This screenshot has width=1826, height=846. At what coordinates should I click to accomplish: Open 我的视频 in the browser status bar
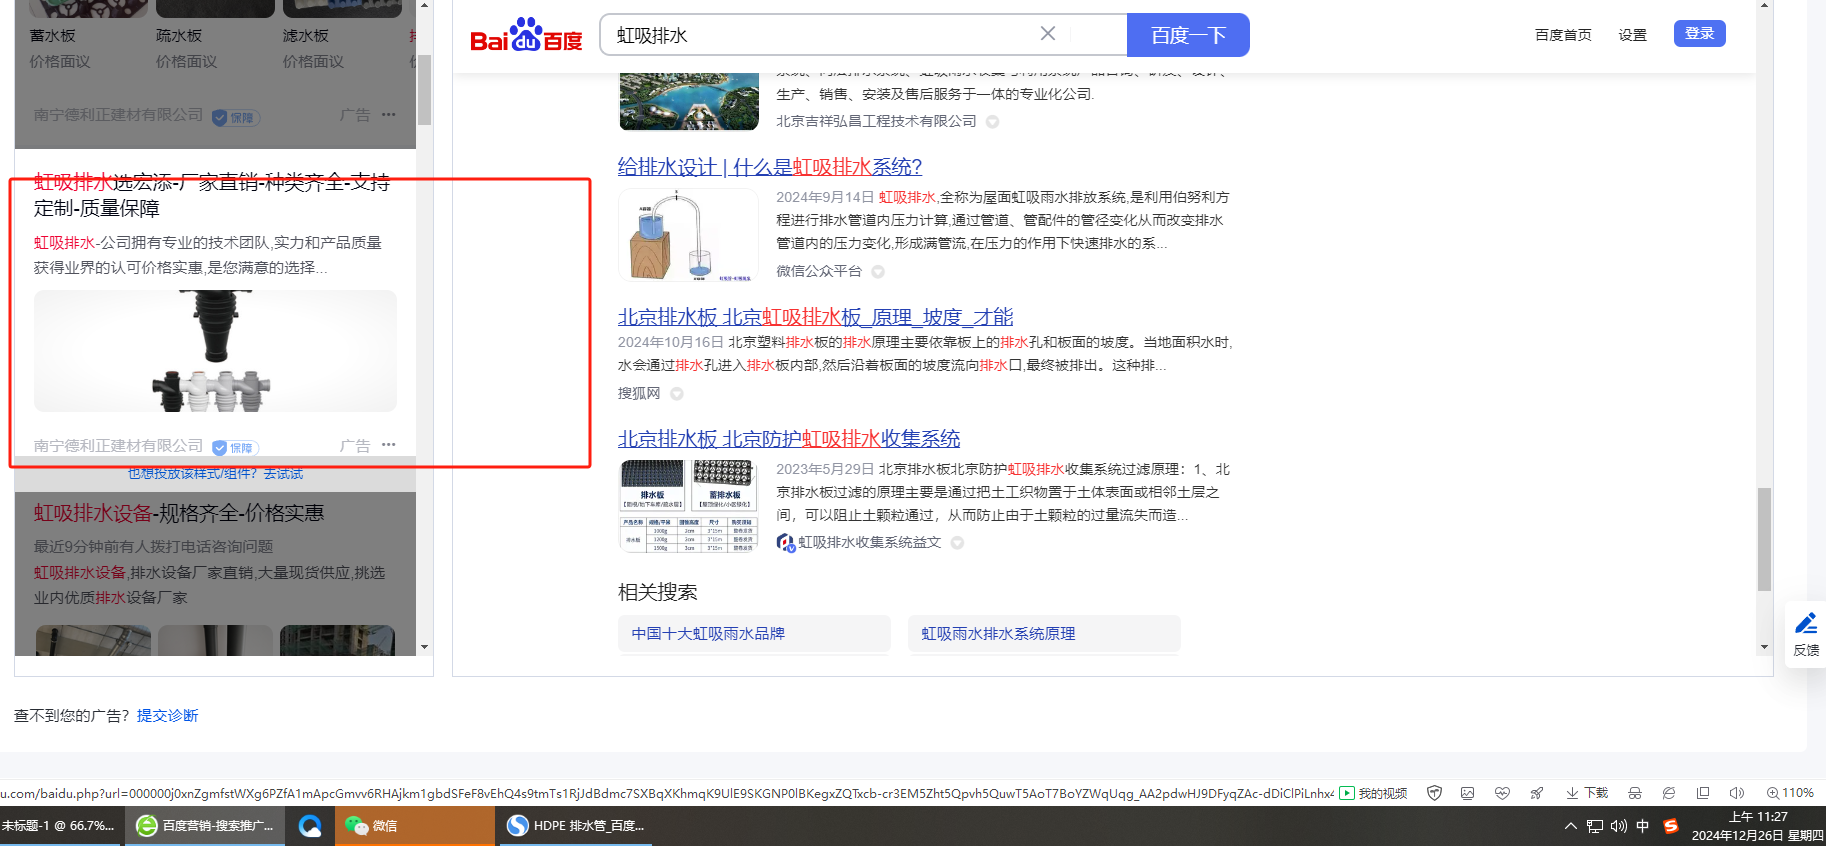(1373, 793)
